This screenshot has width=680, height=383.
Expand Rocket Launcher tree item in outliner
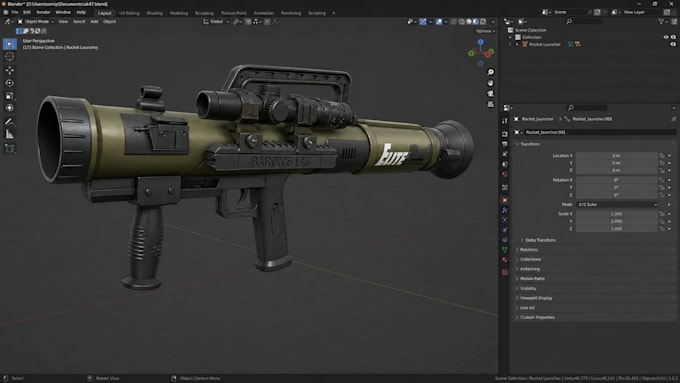pyautogui.click(x=517, y=44)
